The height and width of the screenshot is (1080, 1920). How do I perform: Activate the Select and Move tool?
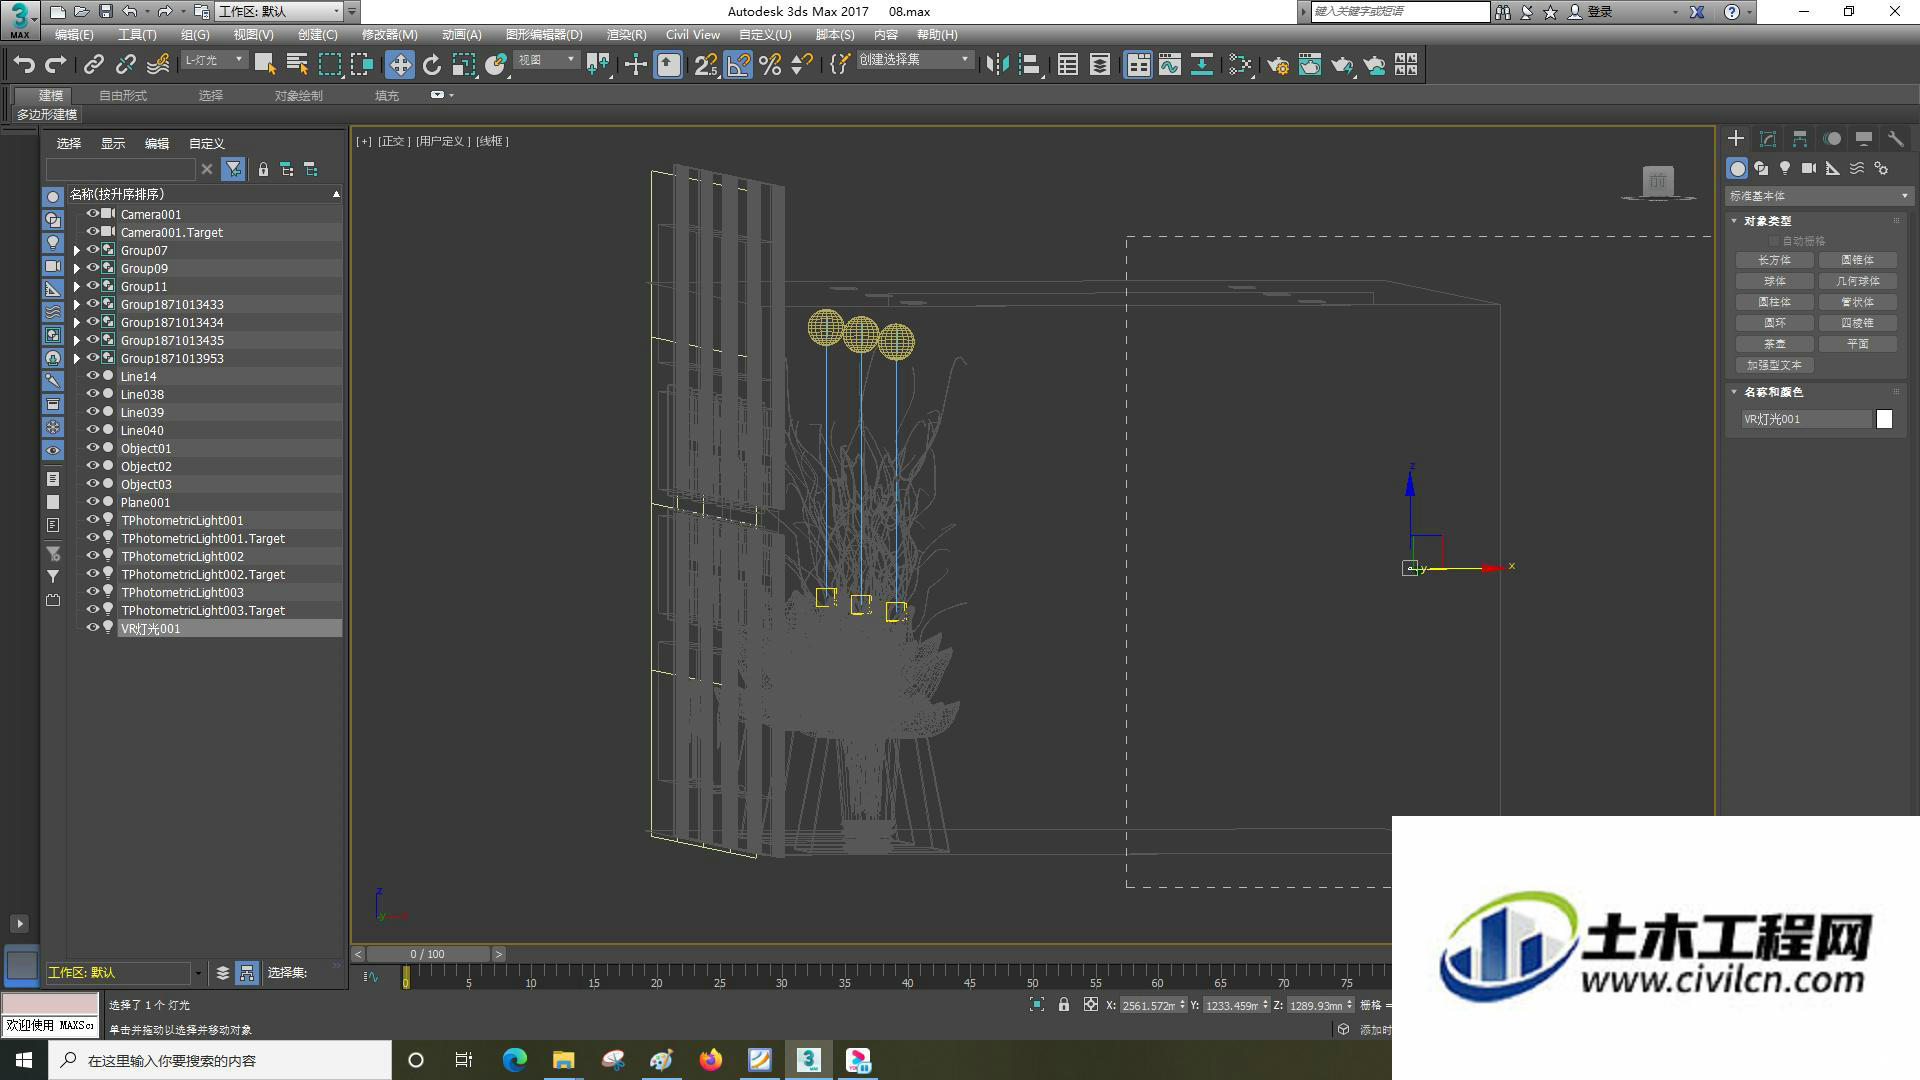pyautogui.click(x=400, y=65)
